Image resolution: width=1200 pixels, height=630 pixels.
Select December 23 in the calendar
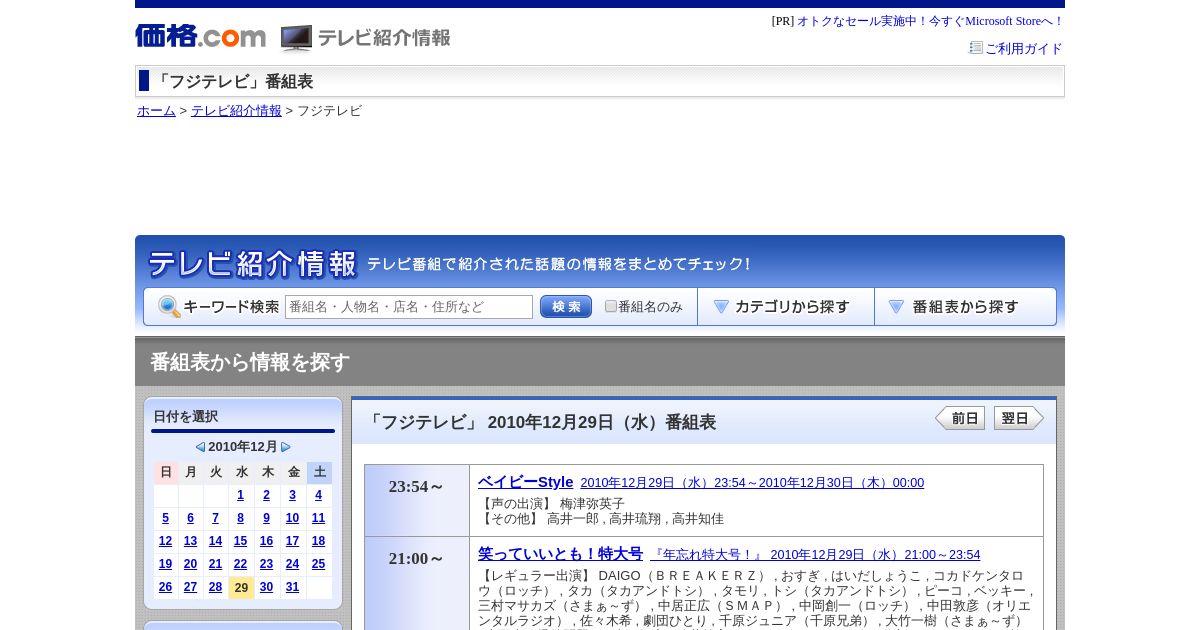[x=266, y=564]
